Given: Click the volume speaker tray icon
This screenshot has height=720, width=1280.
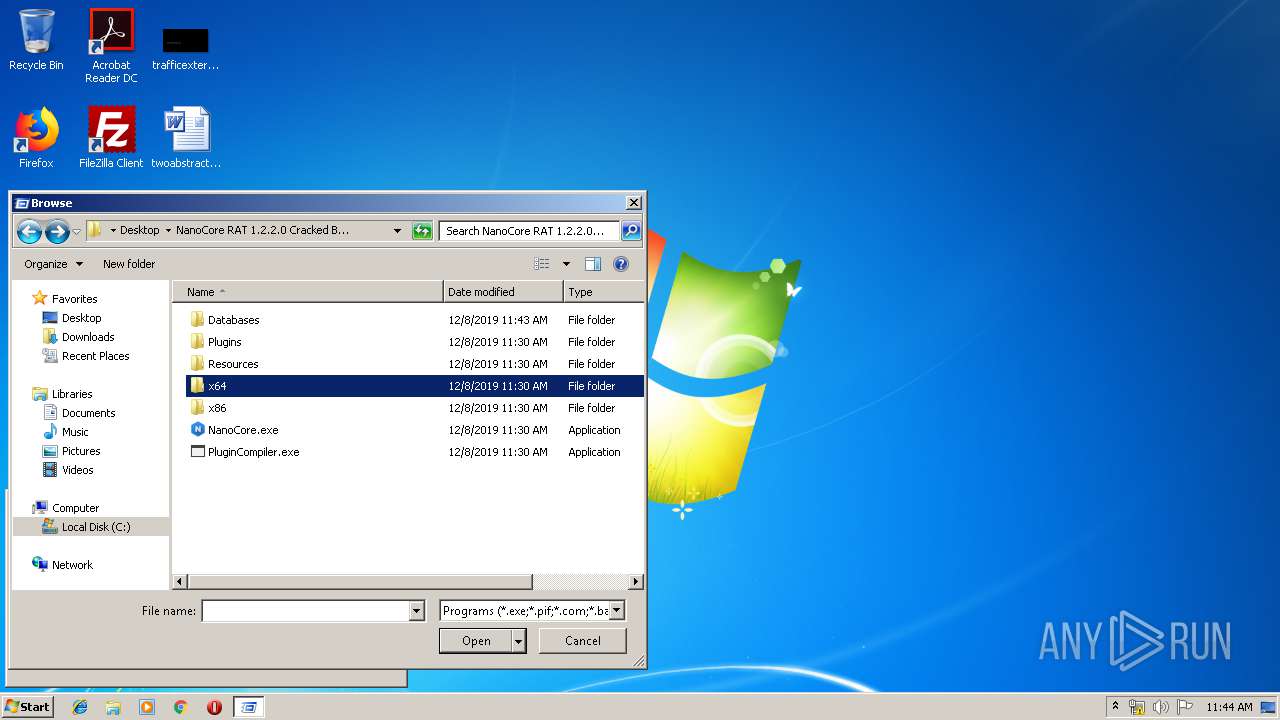Looking at the screenshot, I should (x=1161, y=707).
